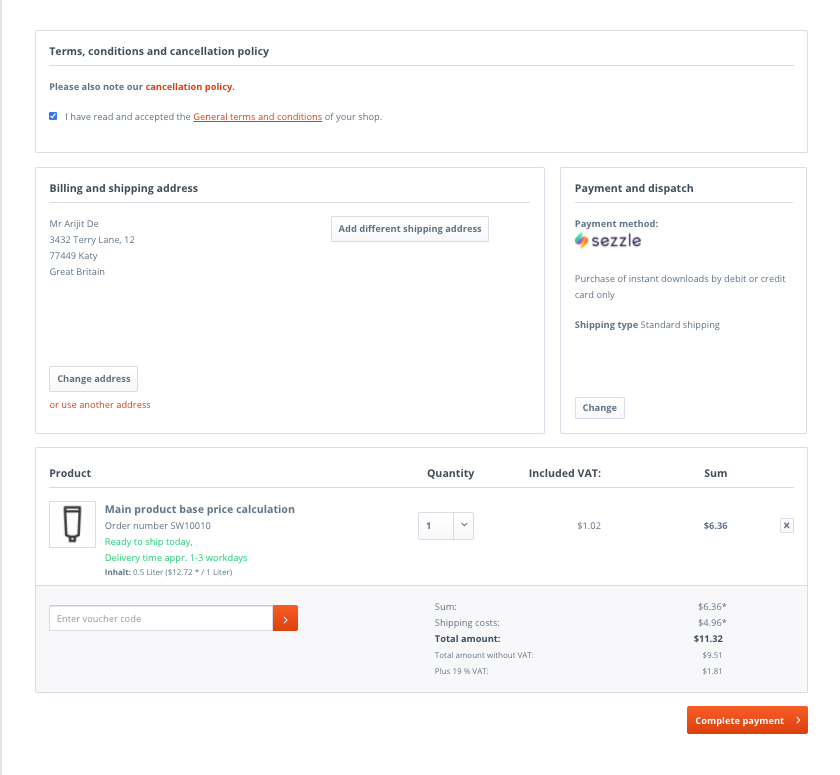Remove the product using the X icon

click(786, 525)
